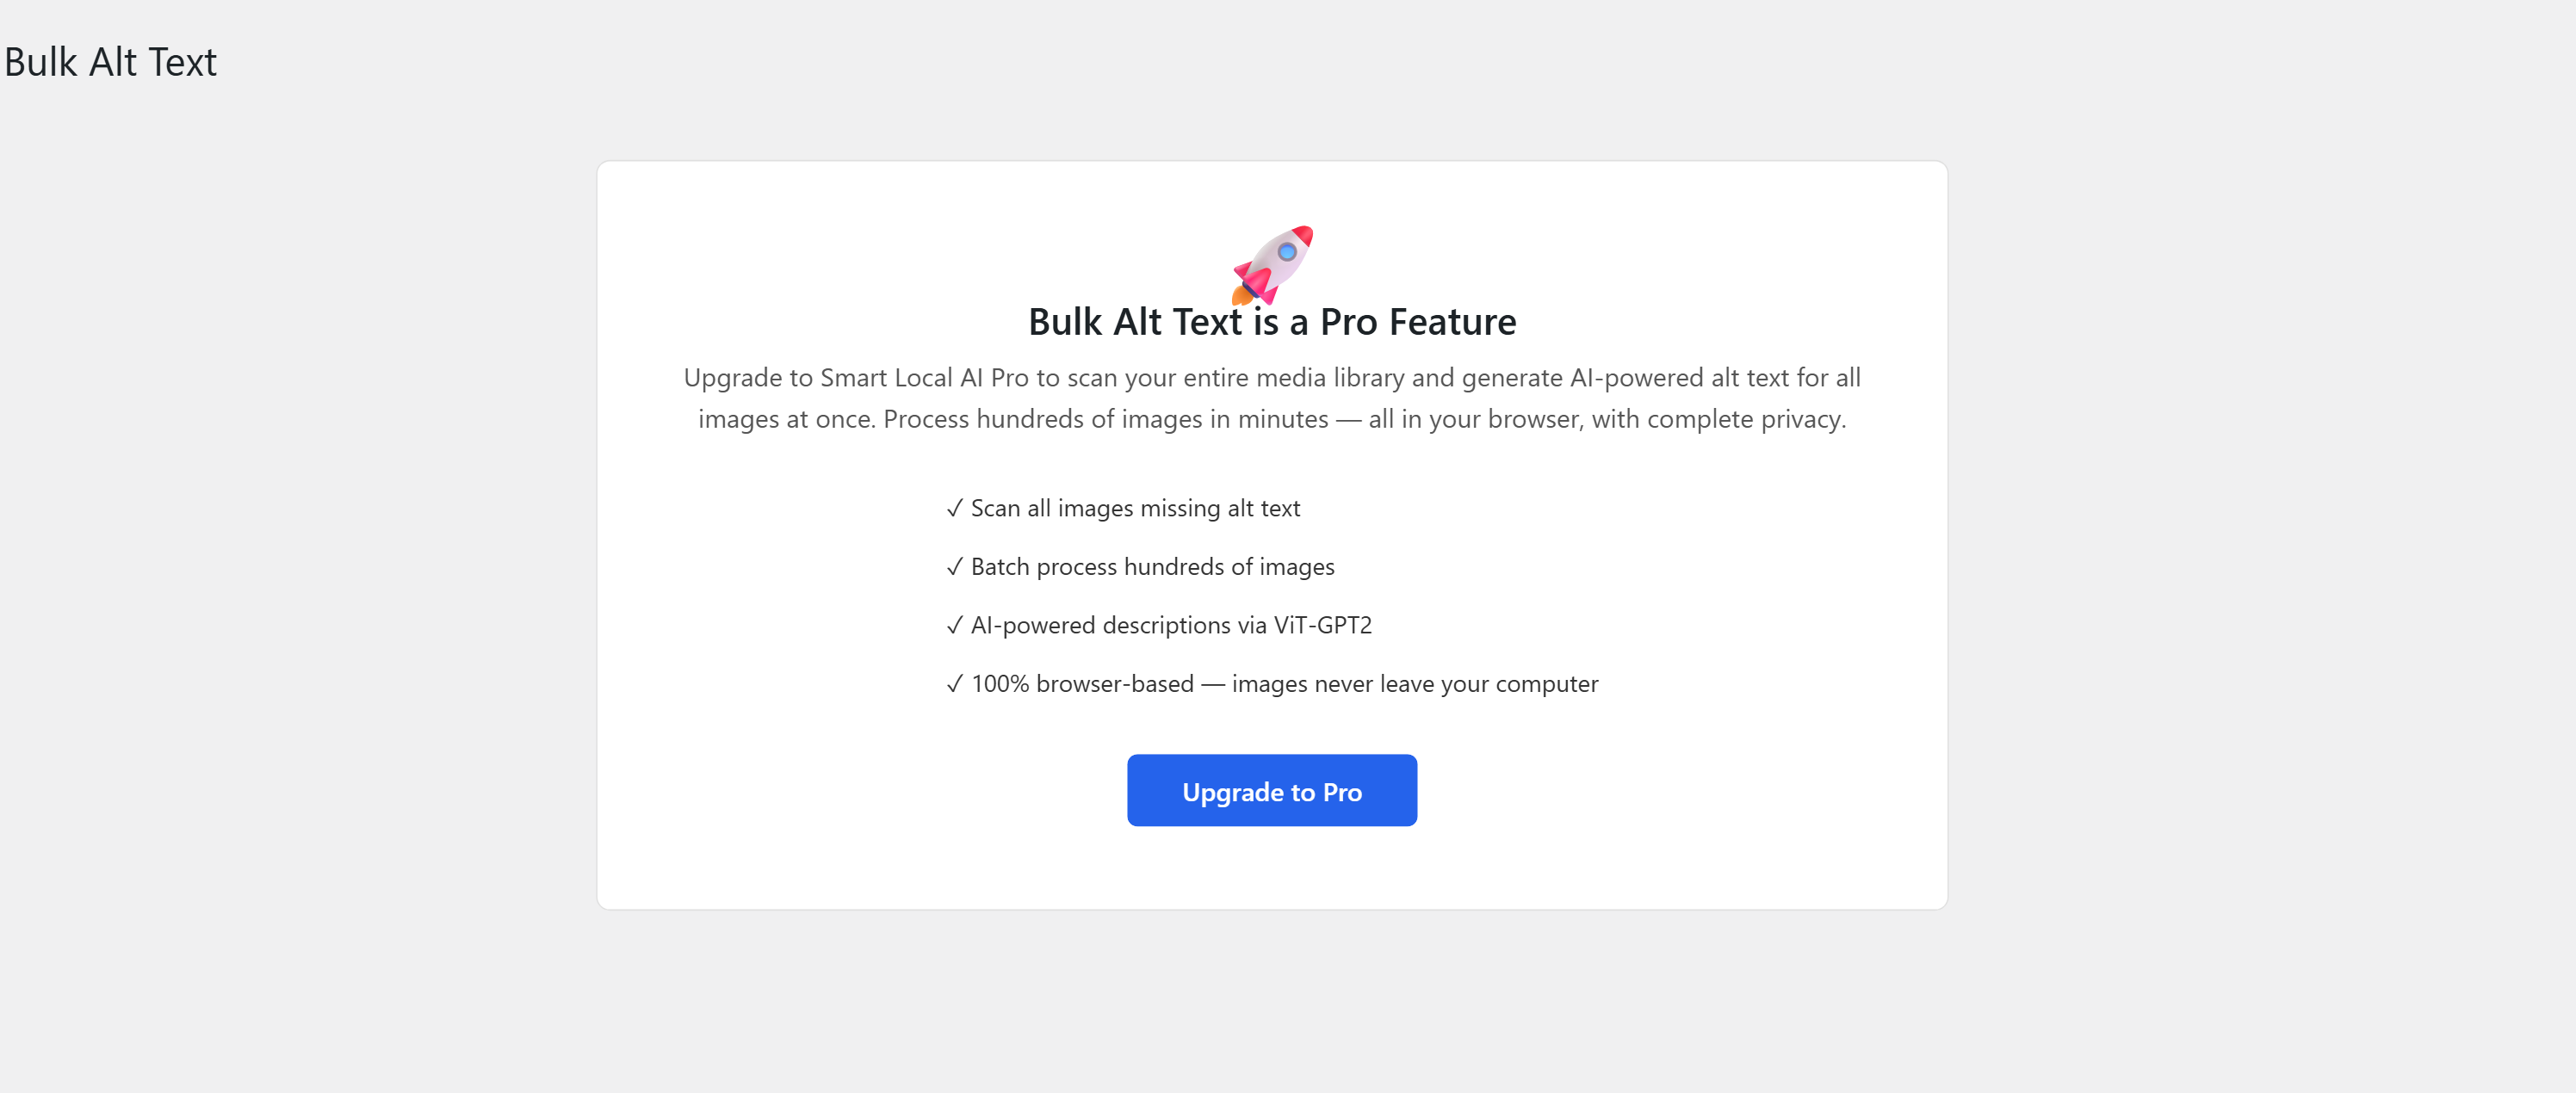Click the checkmark beside 100% browser-based

pos(954,684)
